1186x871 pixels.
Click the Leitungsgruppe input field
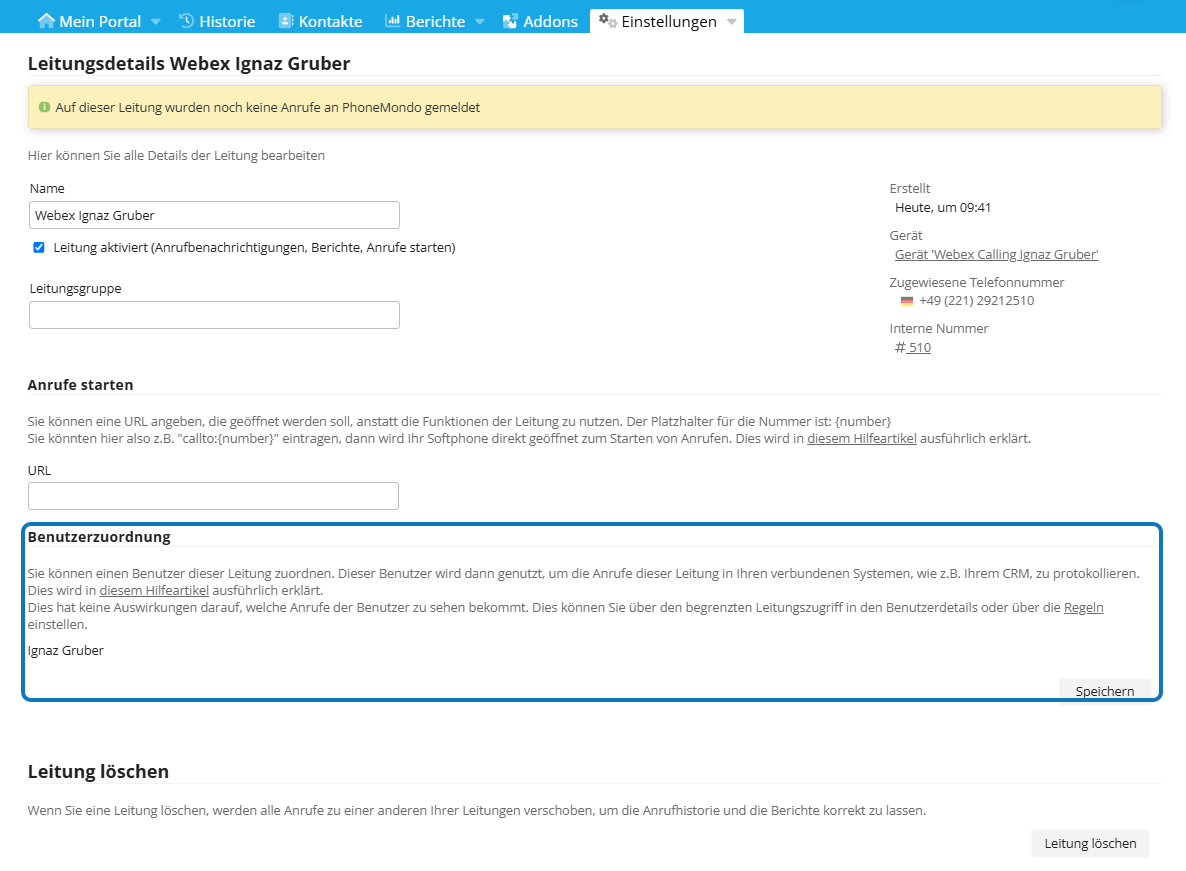pos(214,315)
